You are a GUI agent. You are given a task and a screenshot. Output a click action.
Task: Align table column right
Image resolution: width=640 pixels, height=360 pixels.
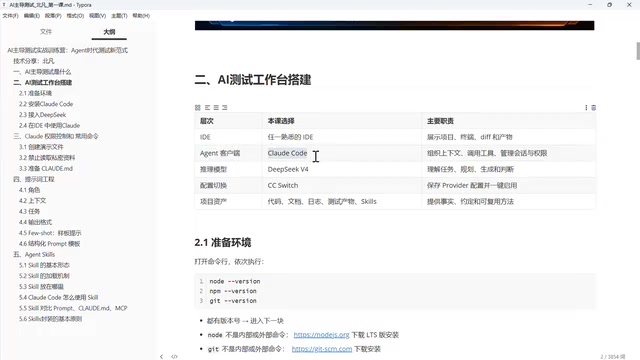coord(224,108)
